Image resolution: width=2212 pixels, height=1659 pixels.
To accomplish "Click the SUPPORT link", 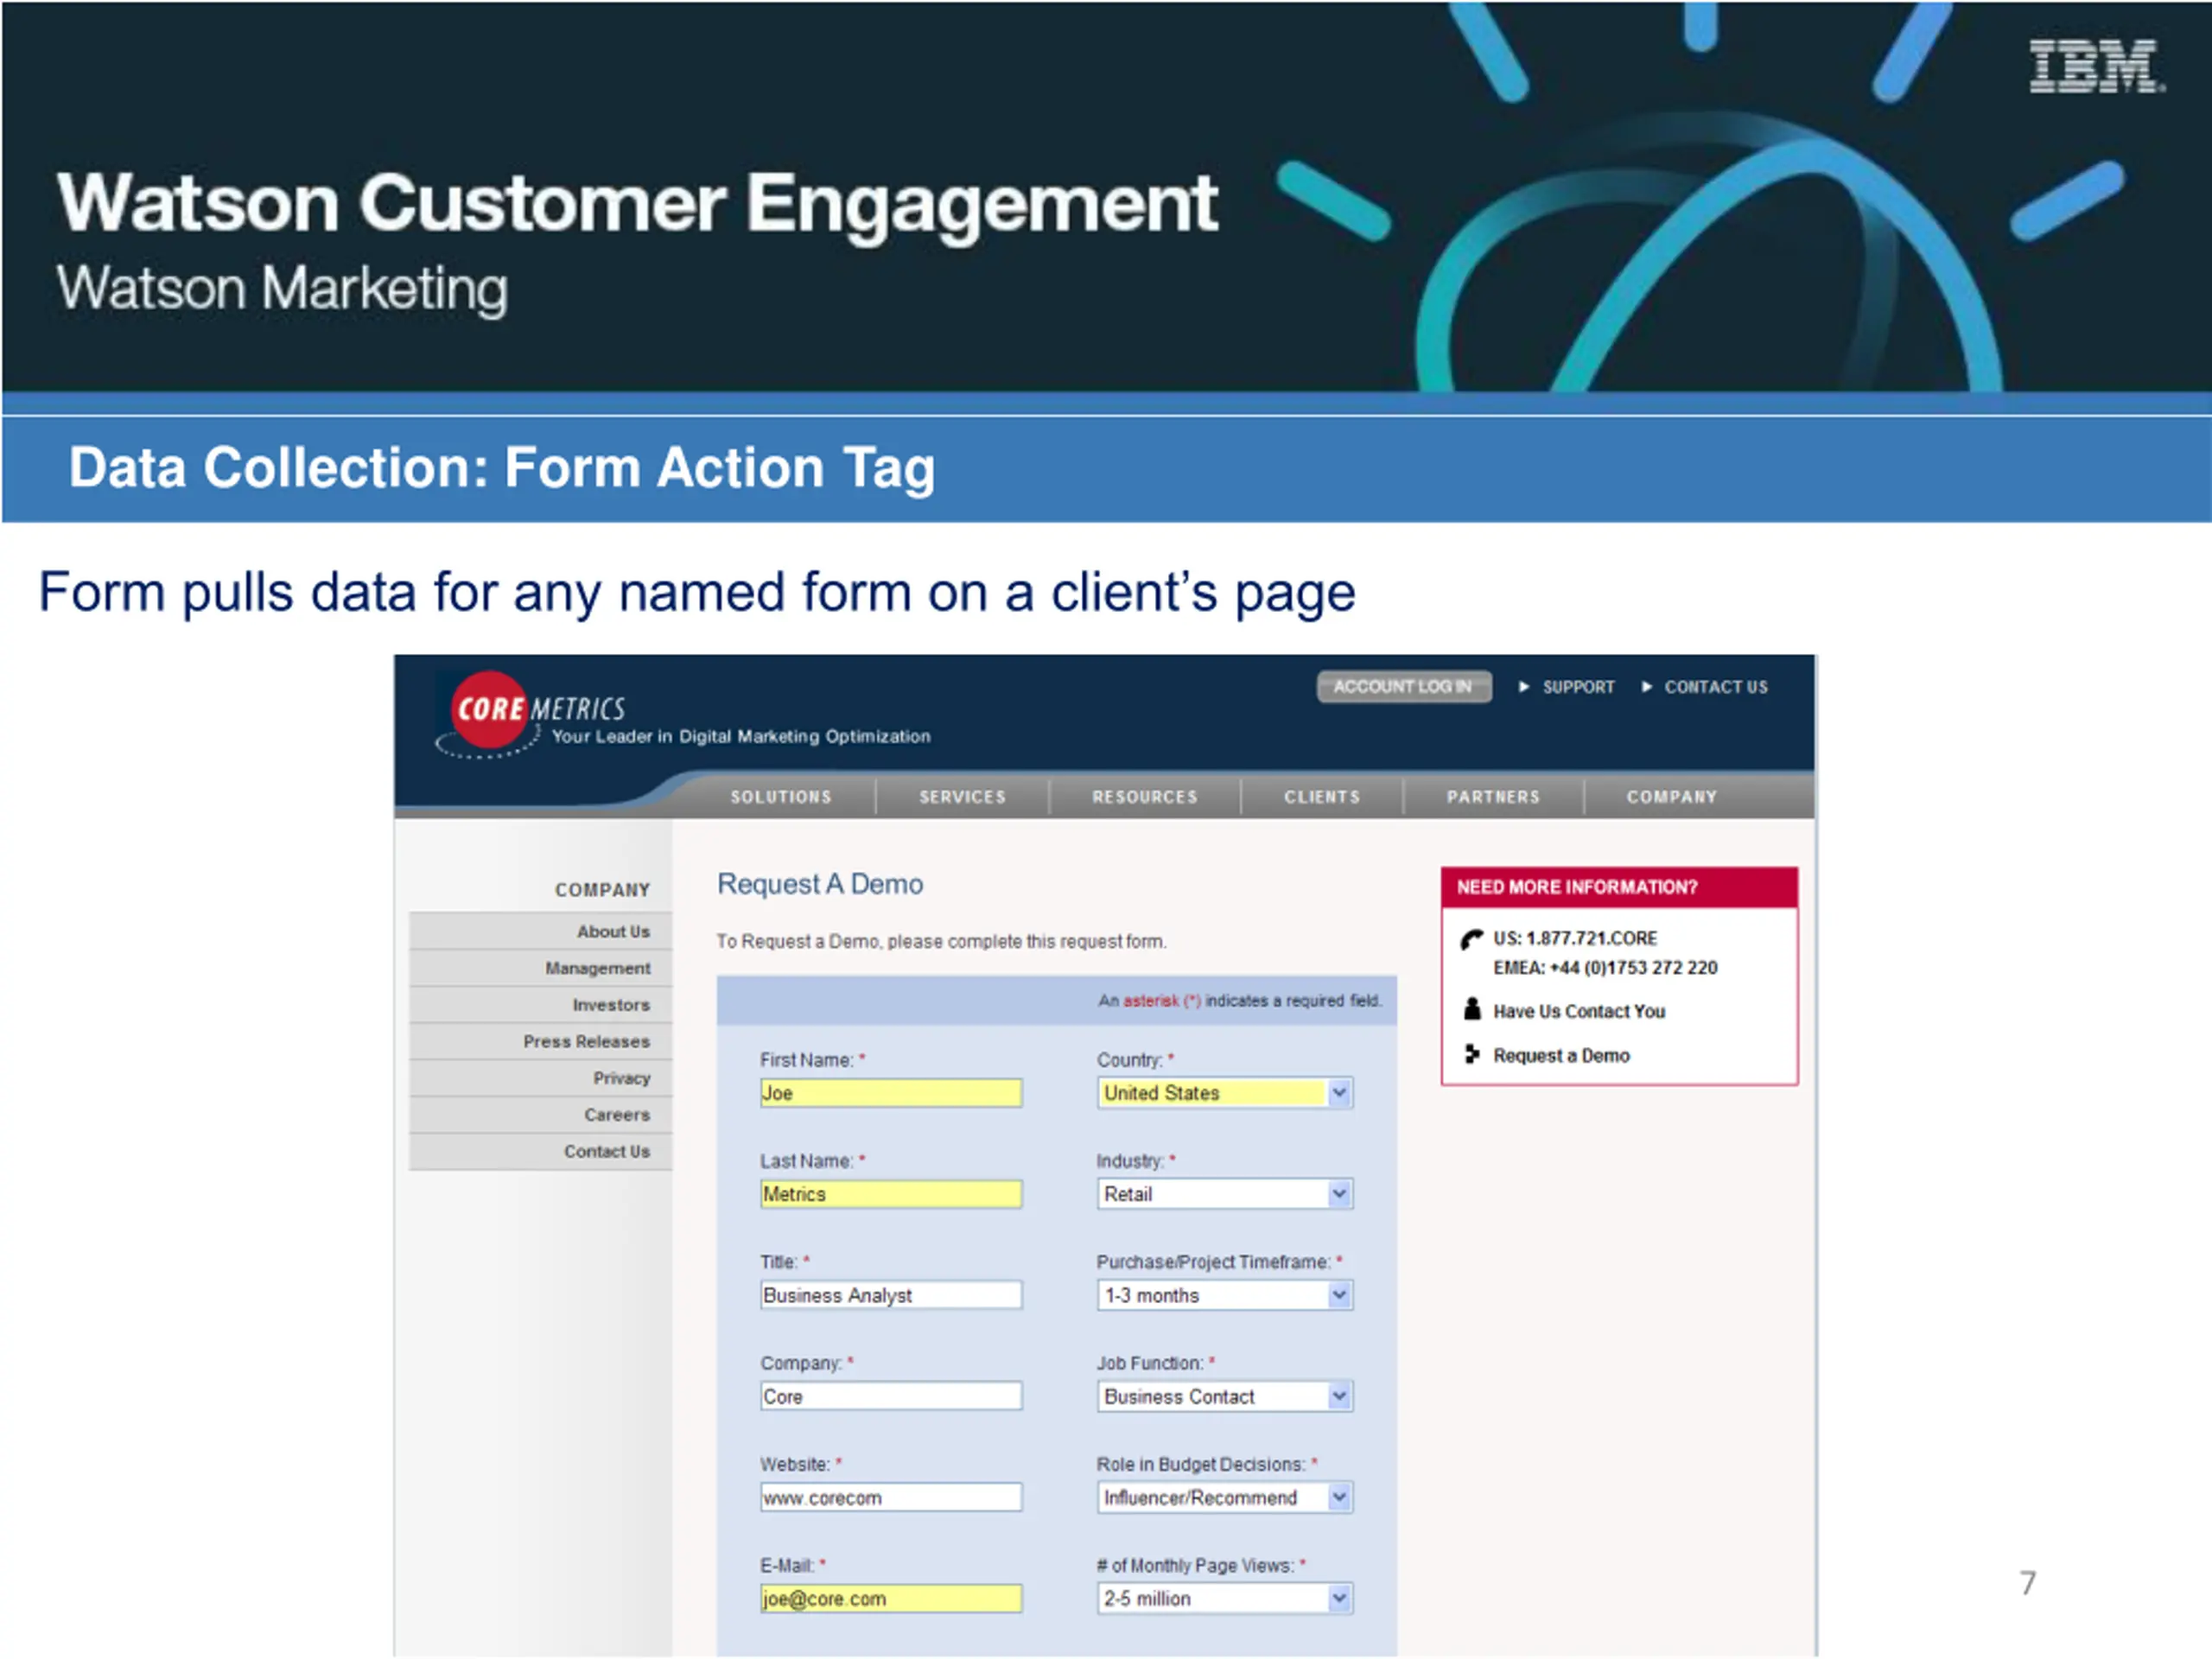I will pyautogui.click(x=1578, y=687).
